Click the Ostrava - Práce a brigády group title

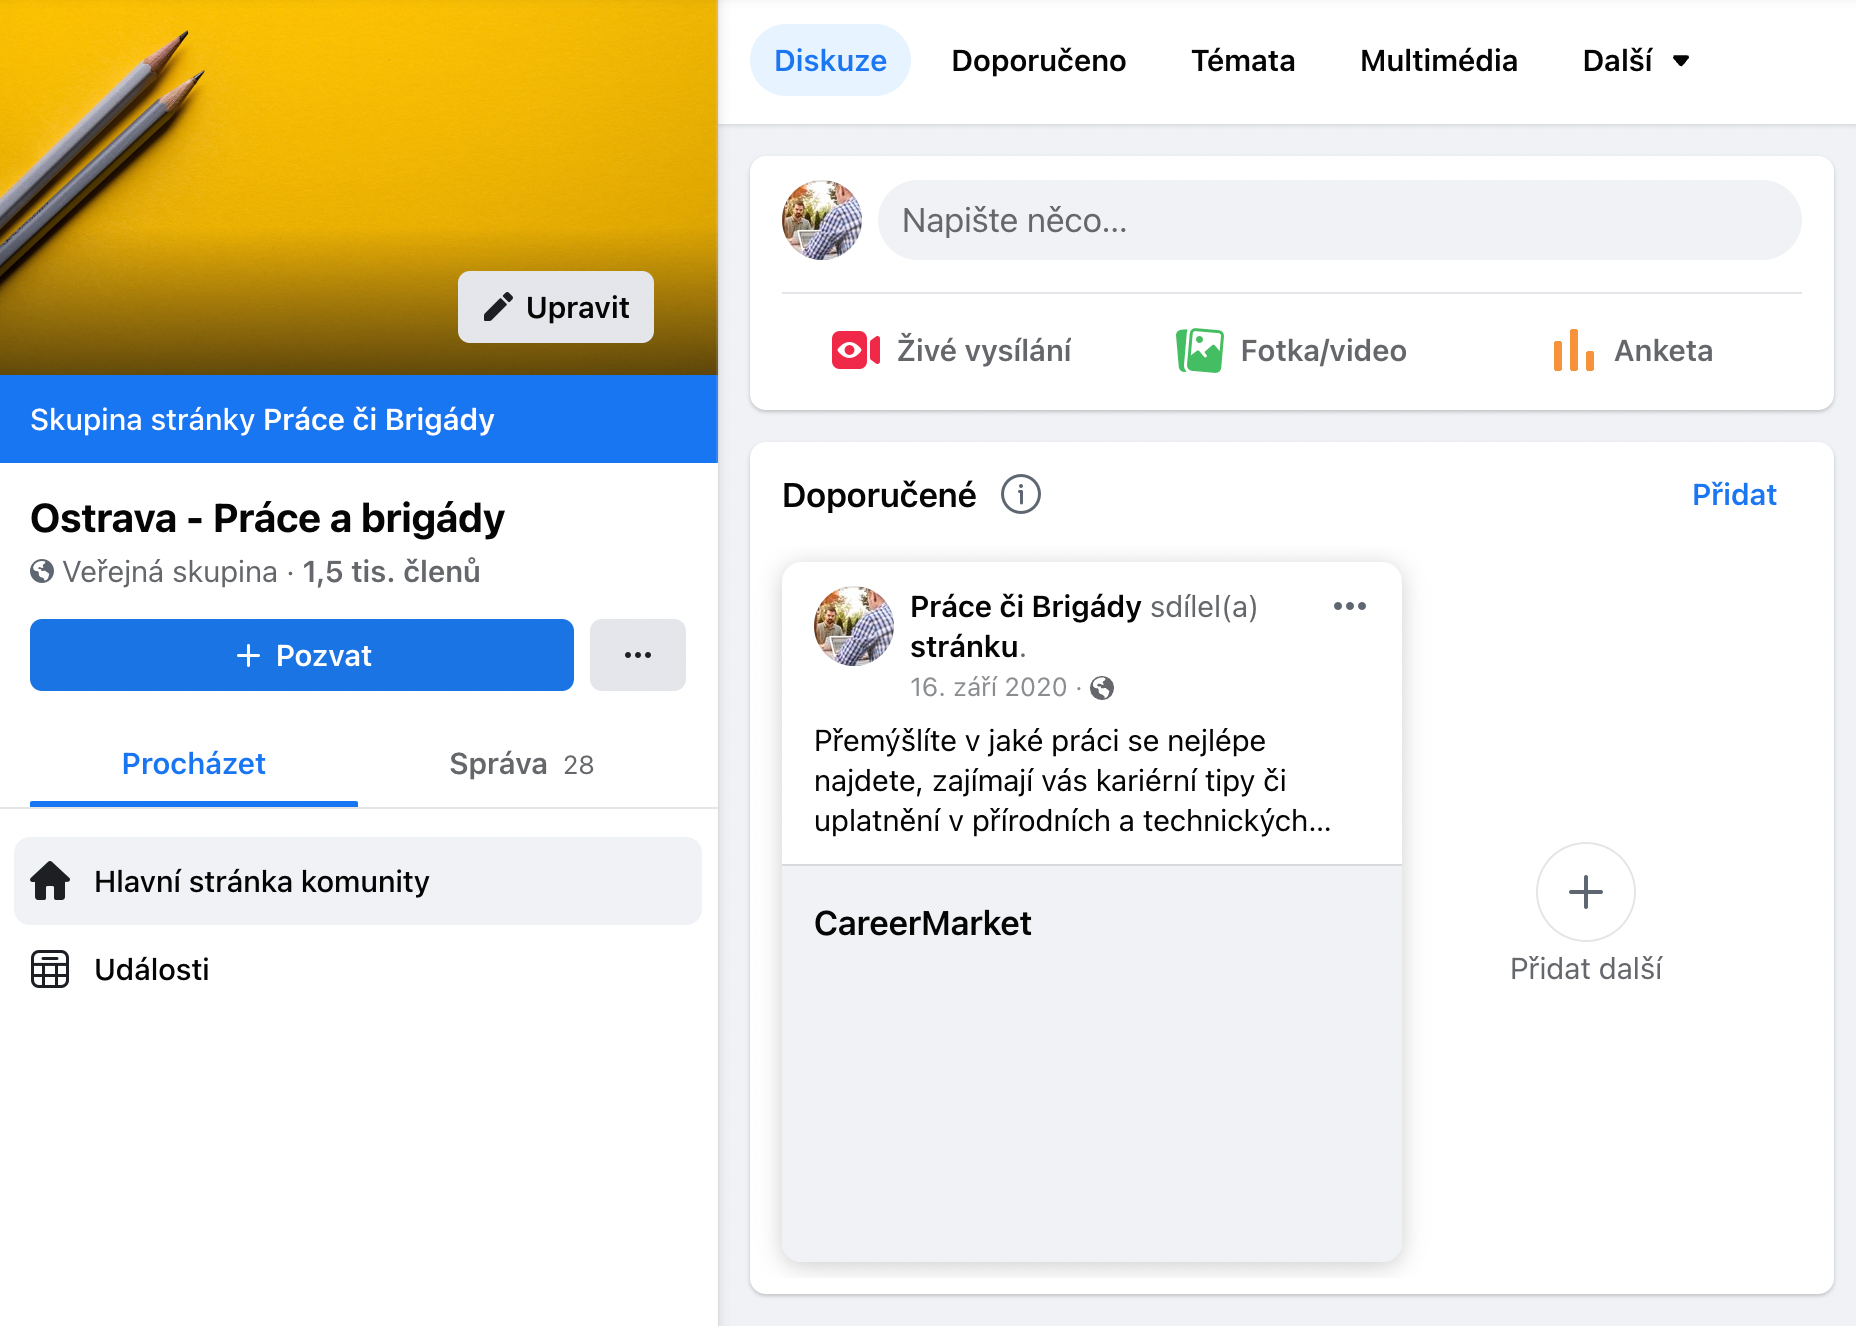coord(267,518)
